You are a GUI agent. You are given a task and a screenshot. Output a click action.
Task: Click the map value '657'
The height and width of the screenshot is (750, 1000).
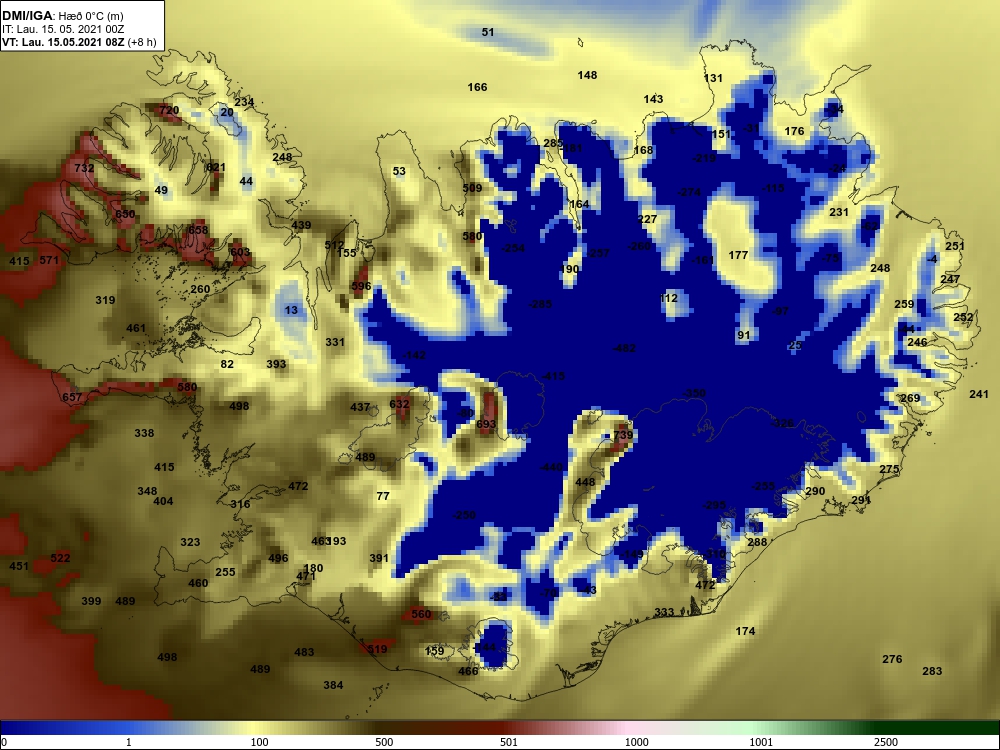point(72,397)
